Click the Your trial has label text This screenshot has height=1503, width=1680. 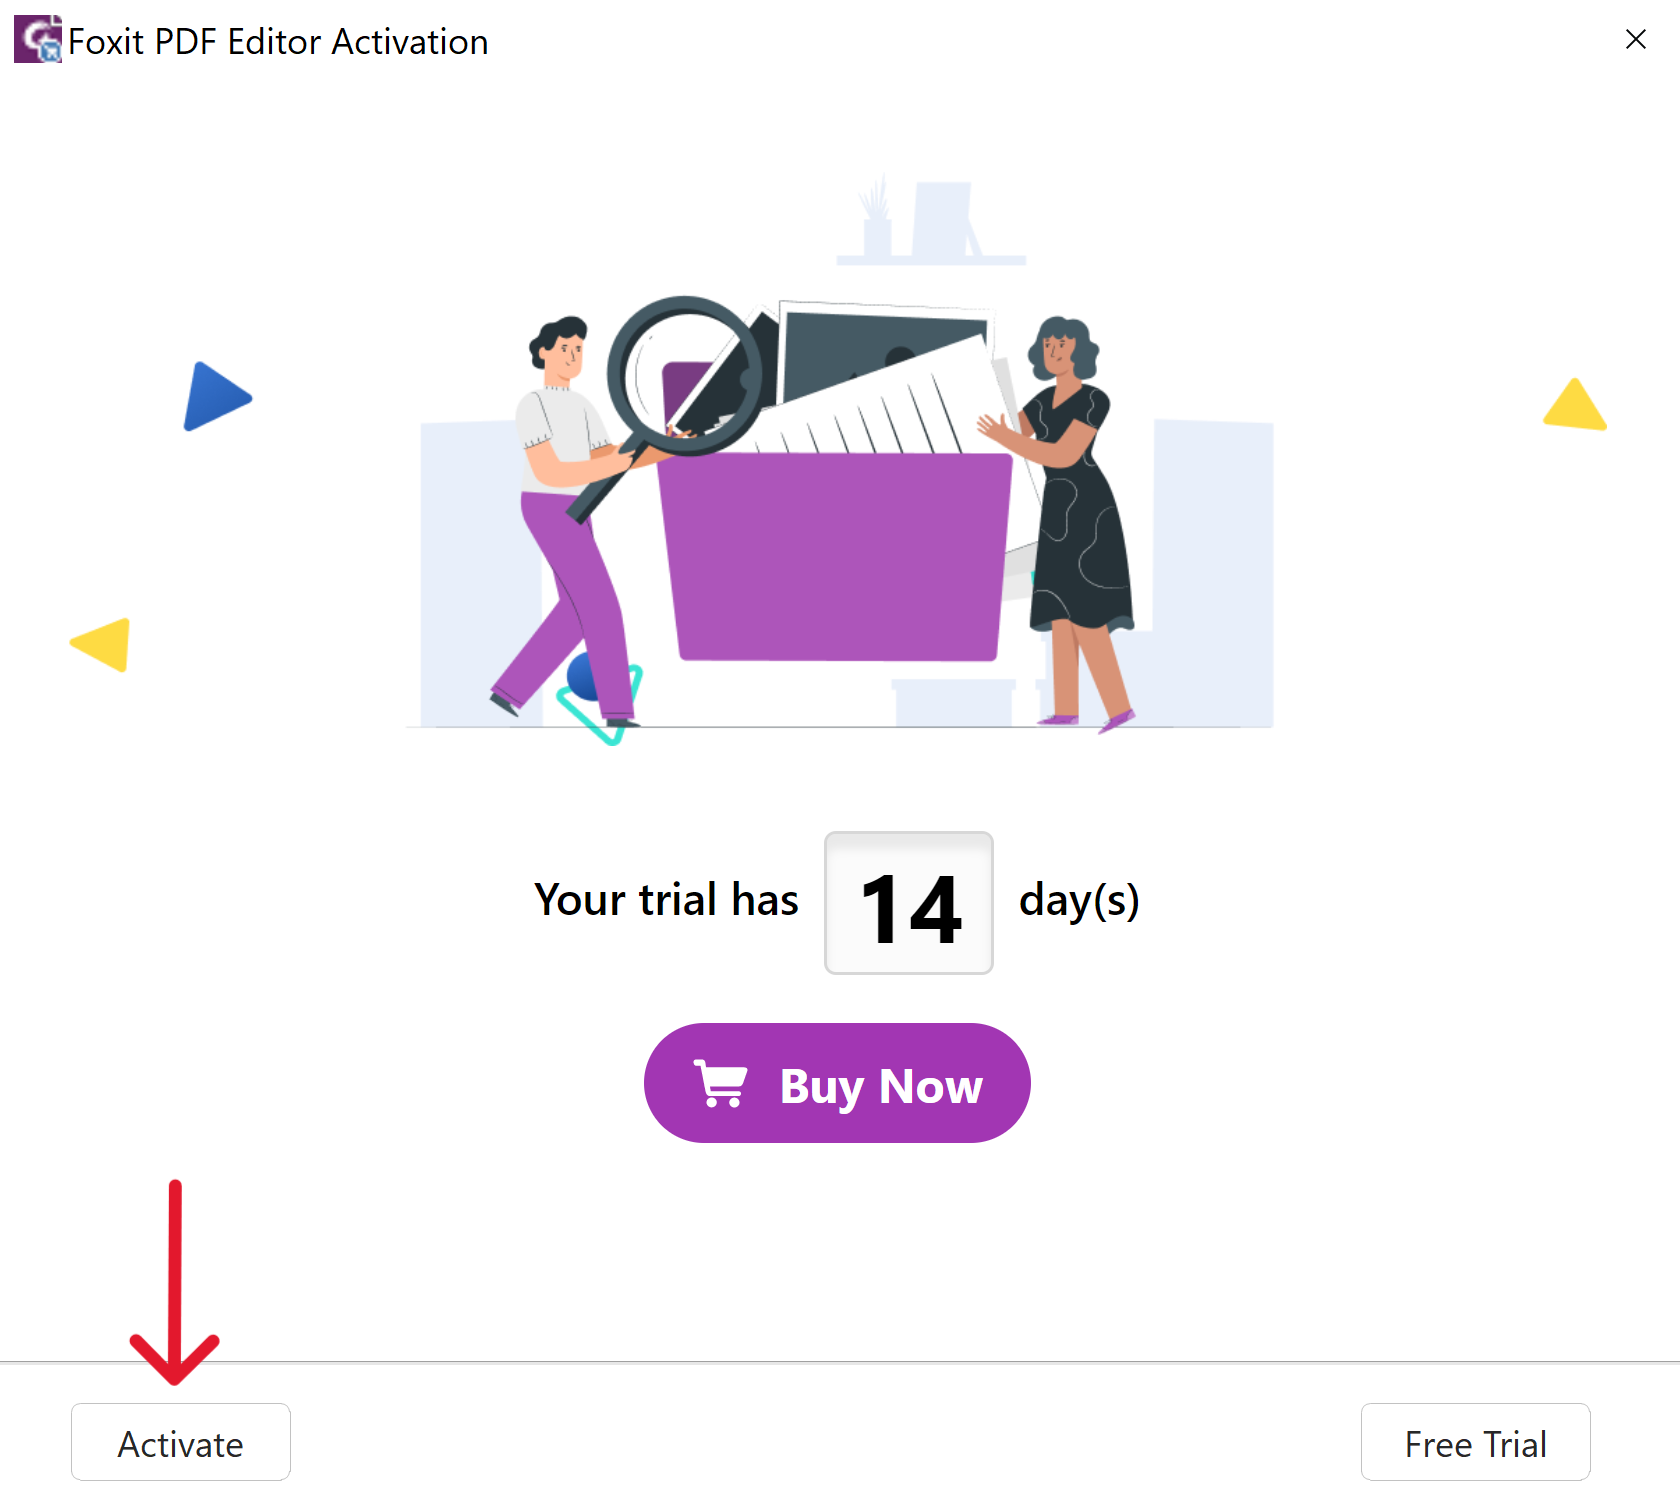[x=666, y=899]
